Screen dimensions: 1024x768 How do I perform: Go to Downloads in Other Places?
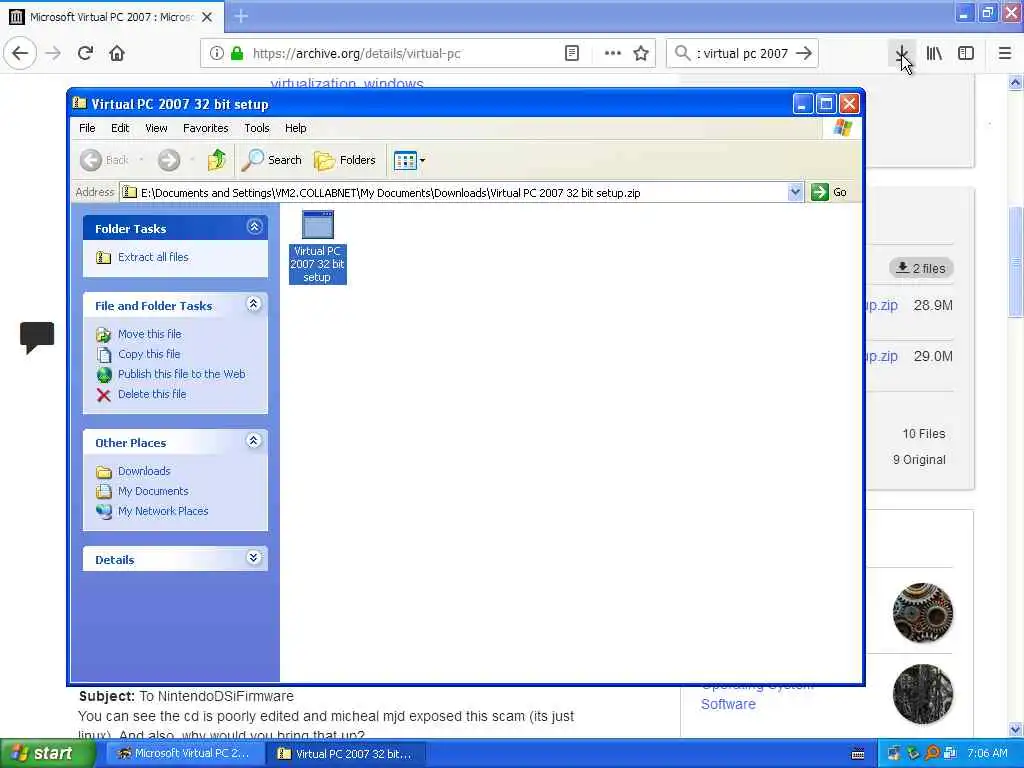tap(144, 472)
